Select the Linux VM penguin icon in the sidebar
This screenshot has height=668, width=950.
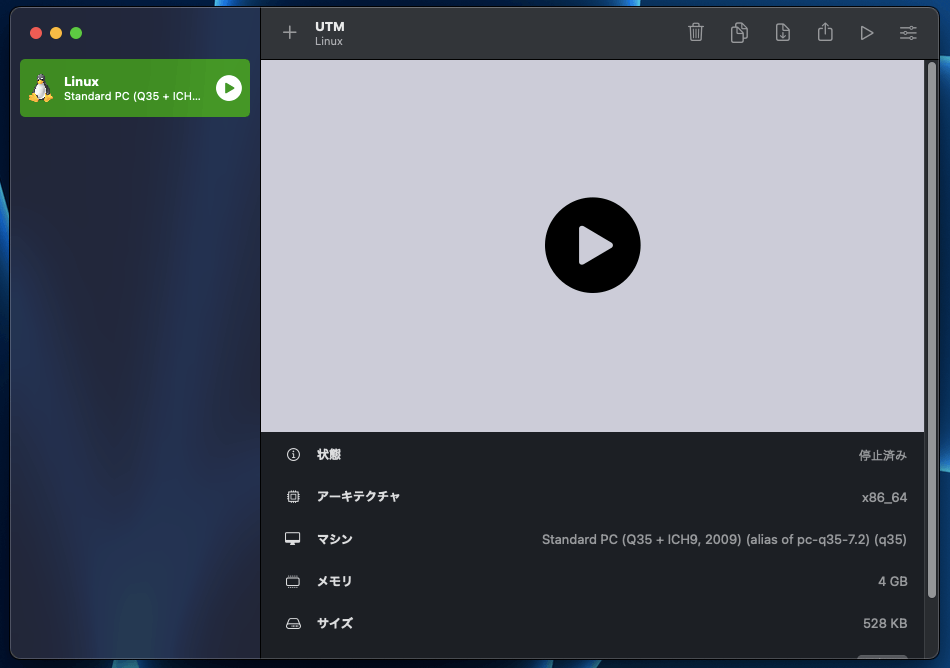point(41,88)
